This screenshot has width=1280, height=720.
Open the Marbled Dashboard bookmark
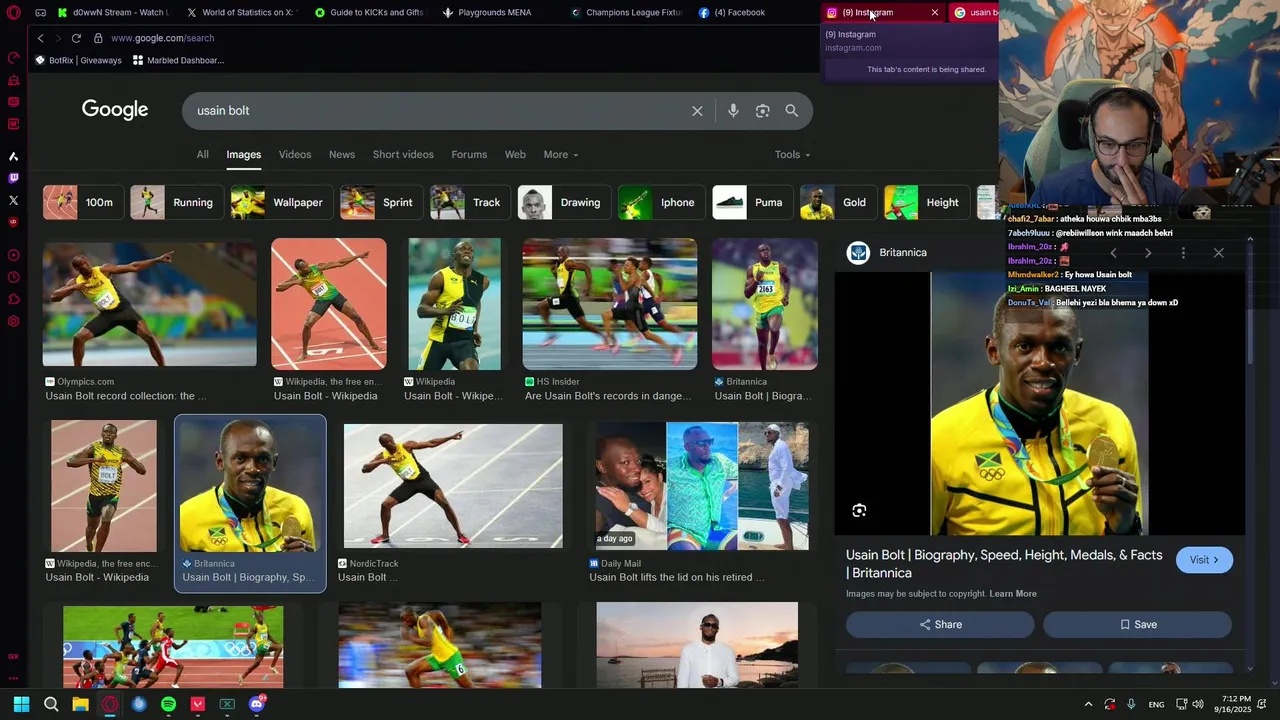pos(178,60)
